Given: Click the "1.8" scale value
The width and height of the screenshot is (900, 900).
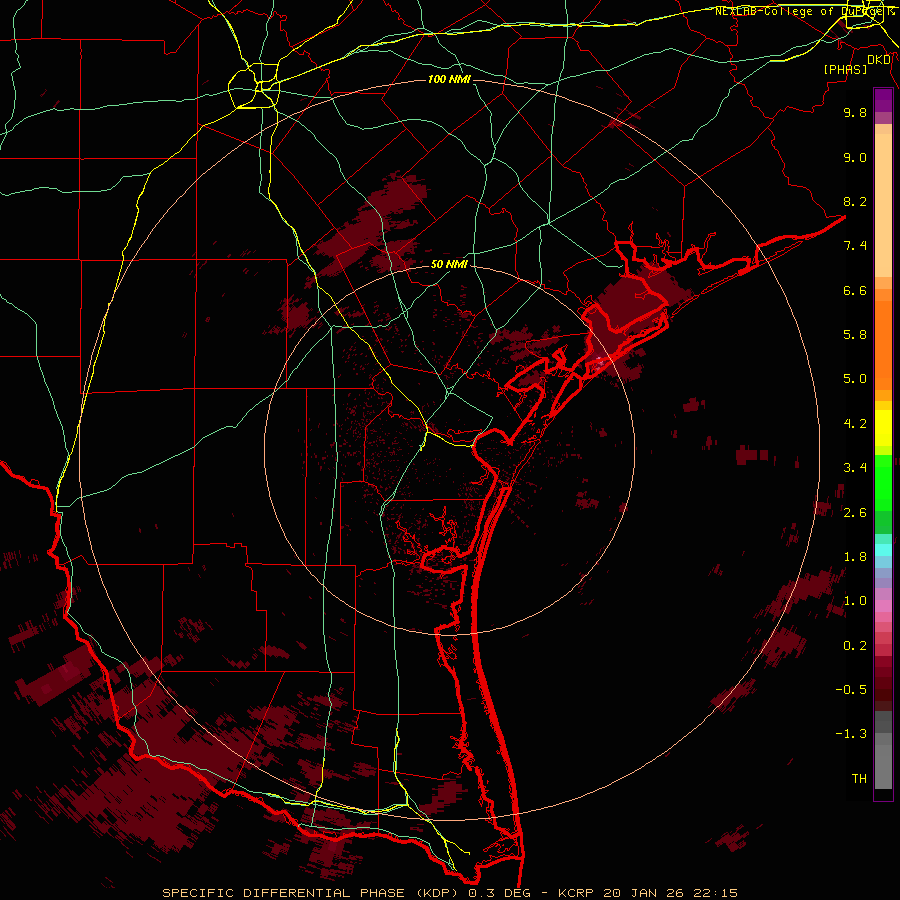Looking at the screenshot, I should coord(855,557).
